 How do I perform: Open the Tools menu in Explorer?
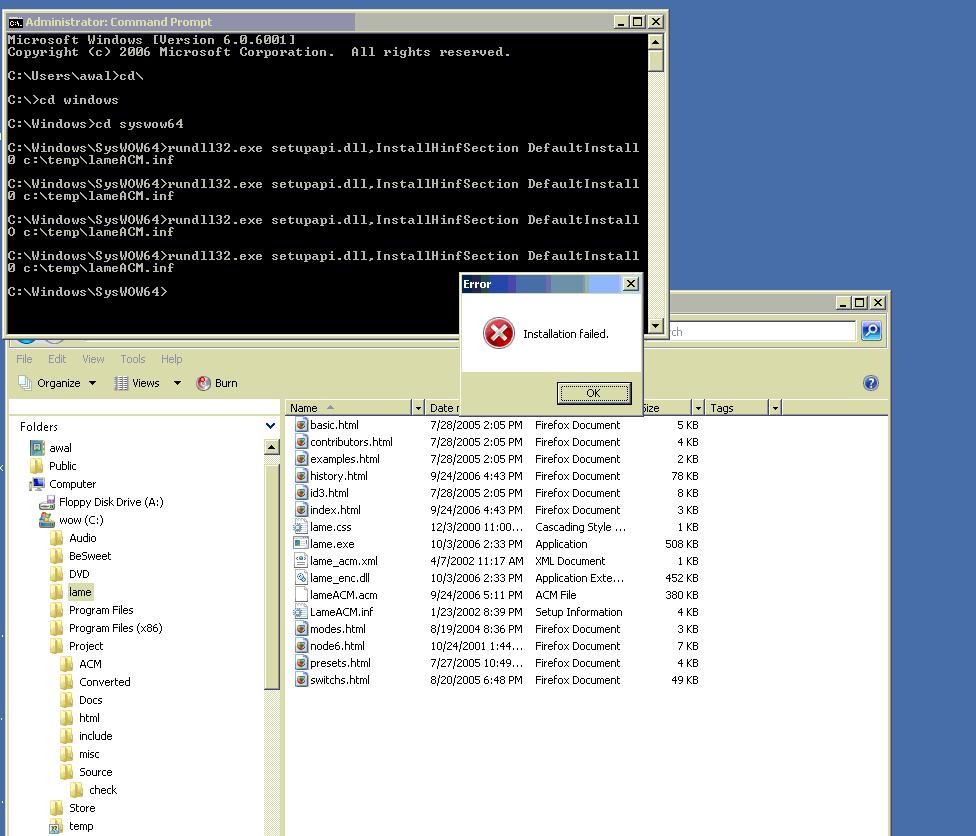(133, 359)
